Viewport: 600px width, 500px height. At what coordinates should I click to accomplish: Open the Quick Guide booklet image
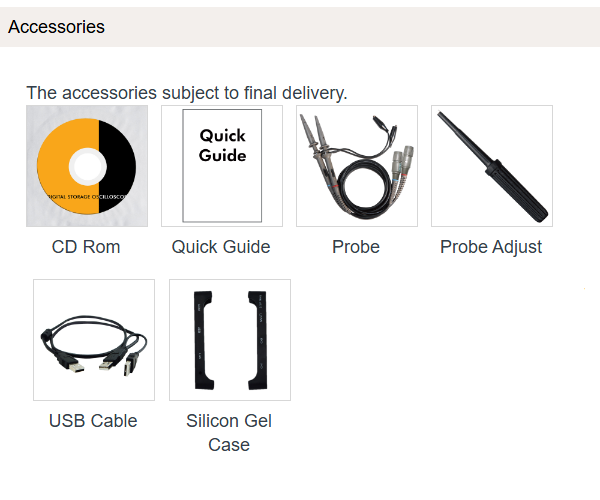222,166
